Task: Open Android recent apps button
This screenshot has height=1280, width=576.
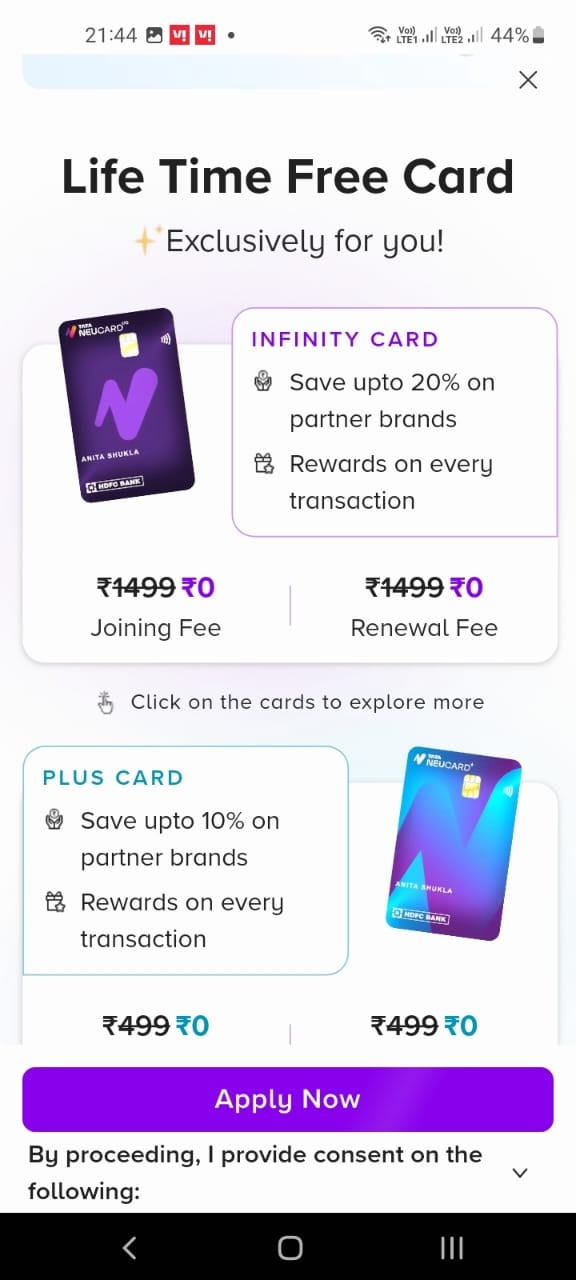Action: [x=452, y=1247]
